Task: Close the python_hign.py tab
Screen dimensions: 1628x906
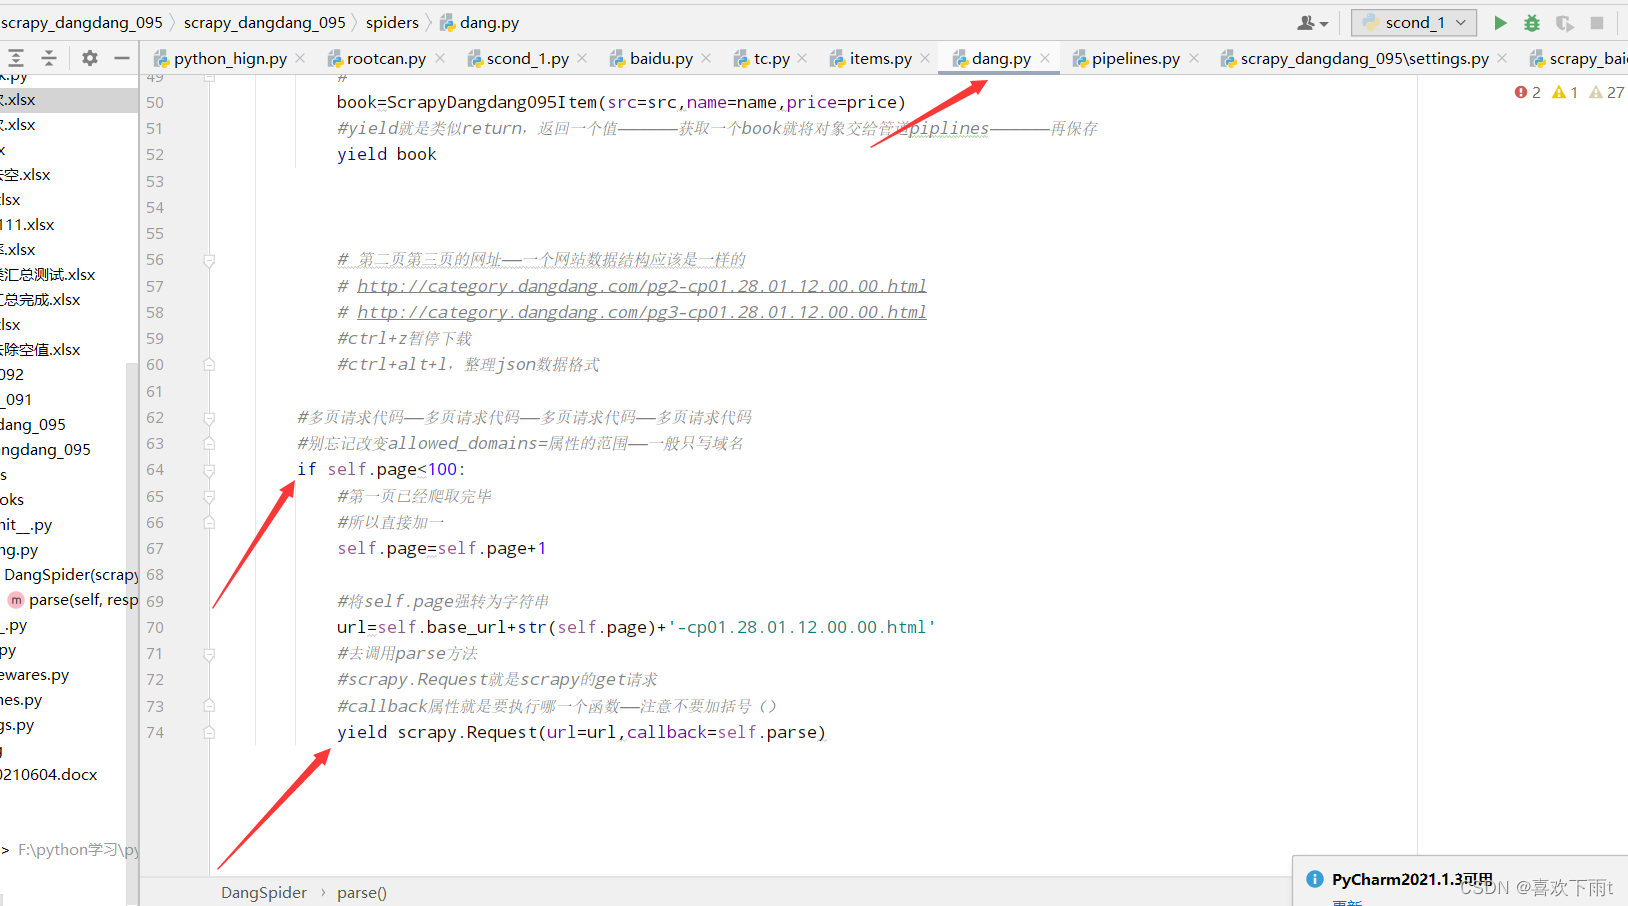Action: click(x=301, y=59)
